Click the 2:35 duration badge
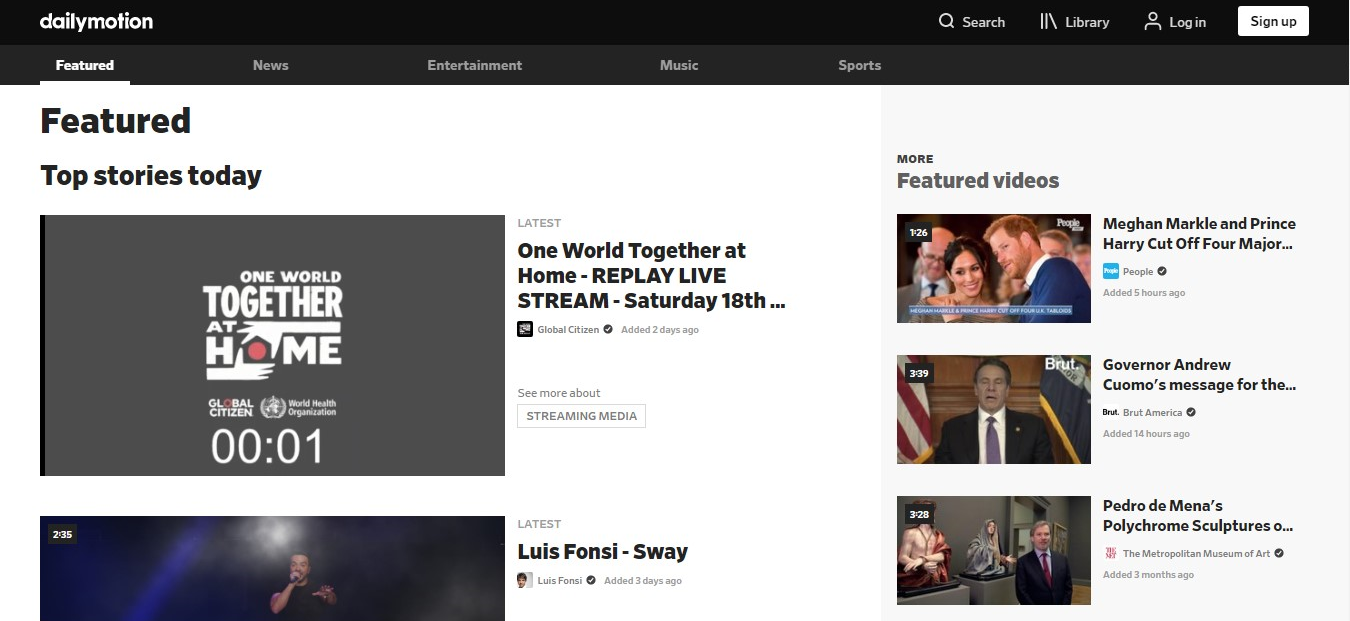This screenshot has width=1350, height=621. coord(62,535)
